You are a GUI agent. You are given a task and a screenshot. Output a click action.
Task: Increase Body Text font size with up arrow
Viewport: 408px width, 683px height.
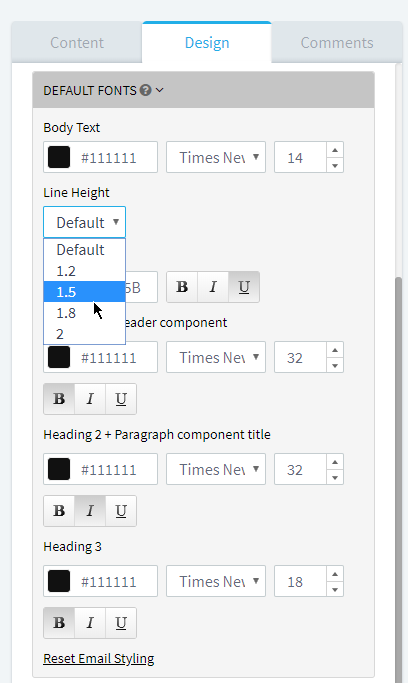(x=335, y=150)
